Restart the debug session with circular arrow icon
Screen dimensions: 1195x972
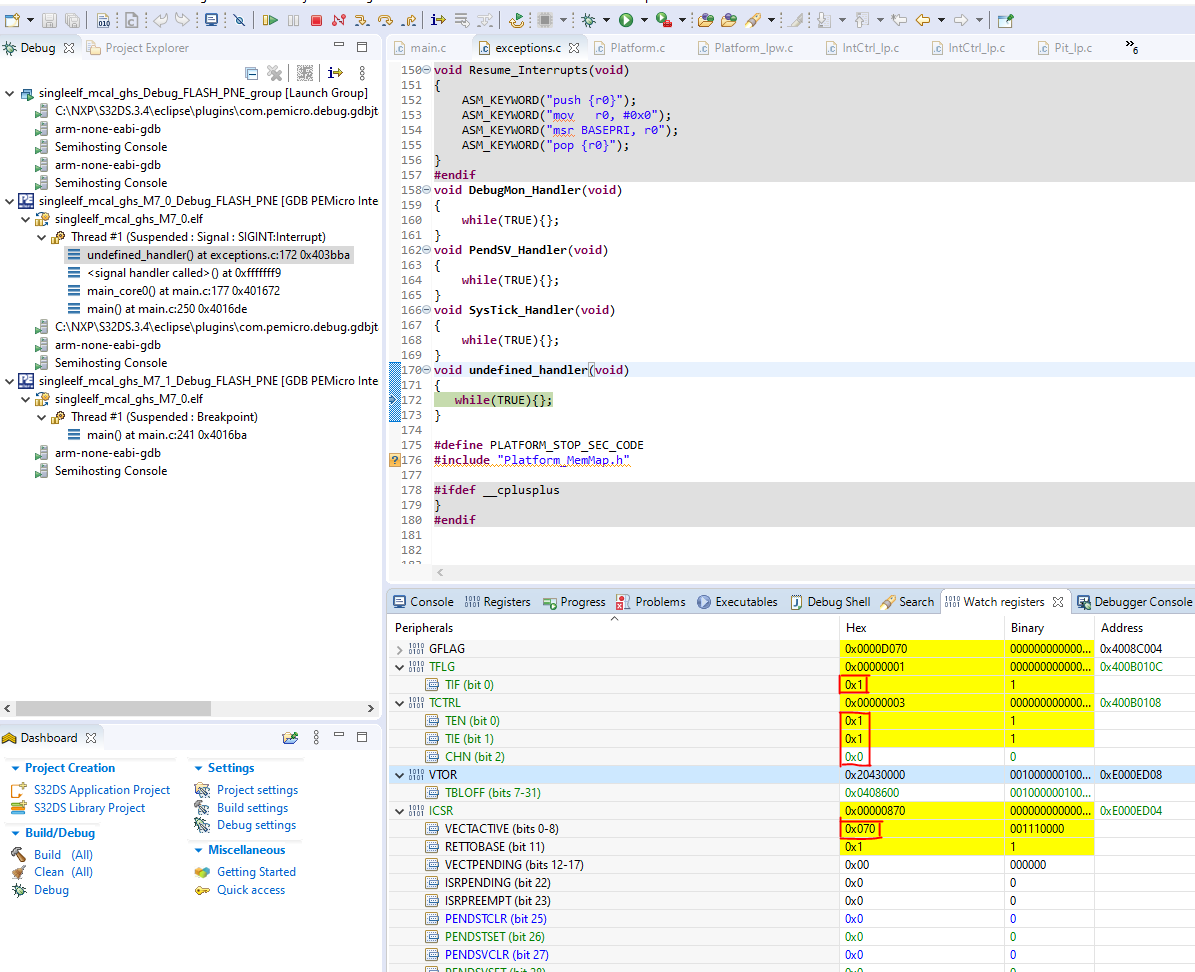(x=517, y=20)
